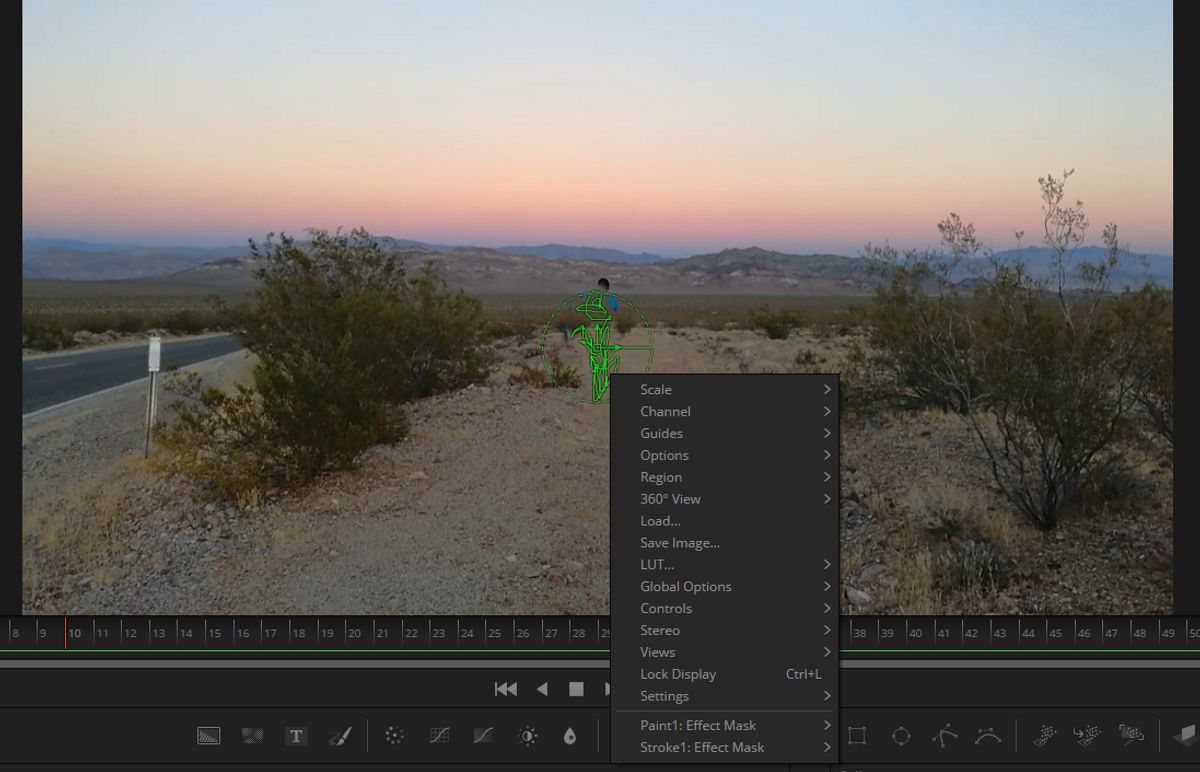1200x772 pixels.
Task: Click frame 25 on the timeline ruler
Action: (495, 632)
